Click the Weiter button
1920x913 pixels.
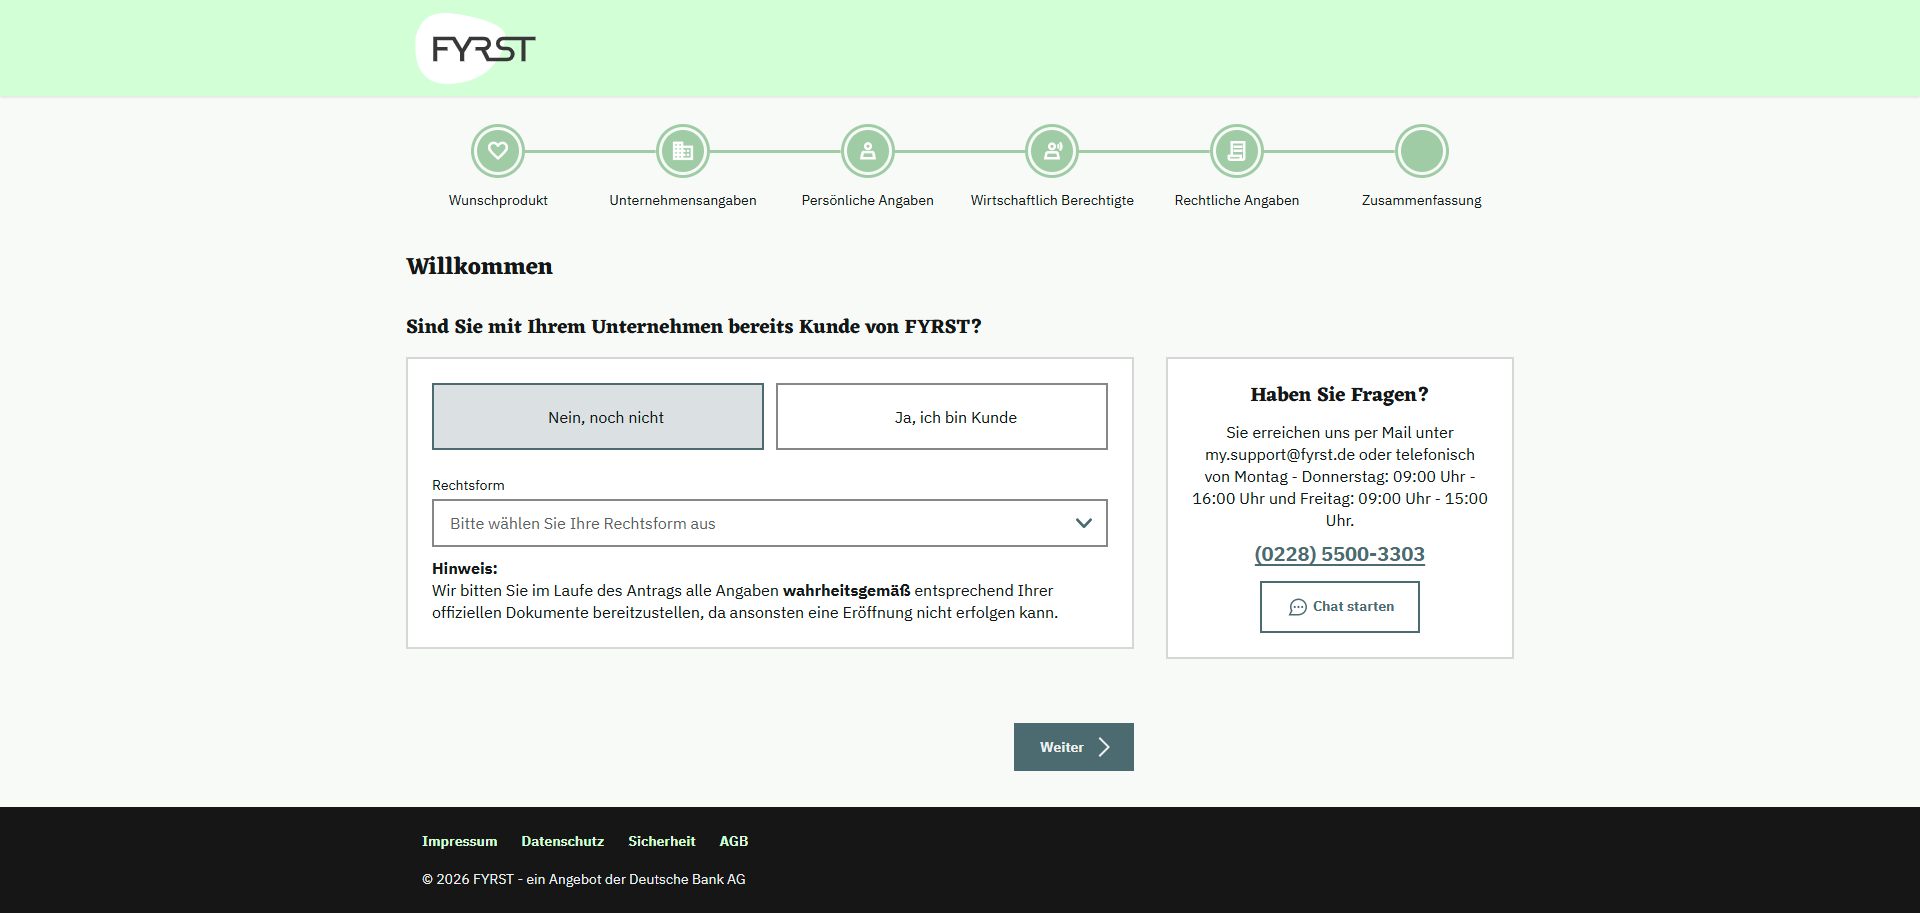(x=1074, y=747)
